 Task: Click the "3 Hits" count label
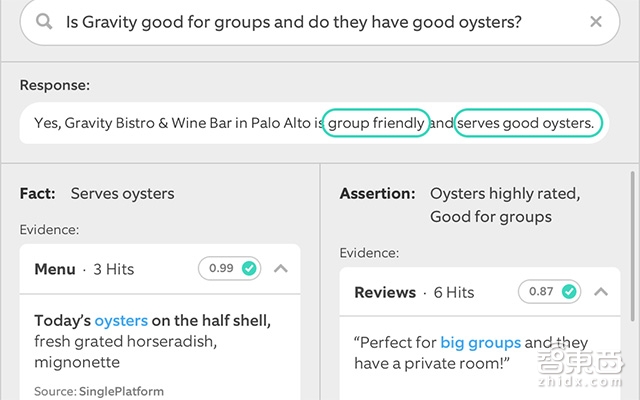(114, 269)
